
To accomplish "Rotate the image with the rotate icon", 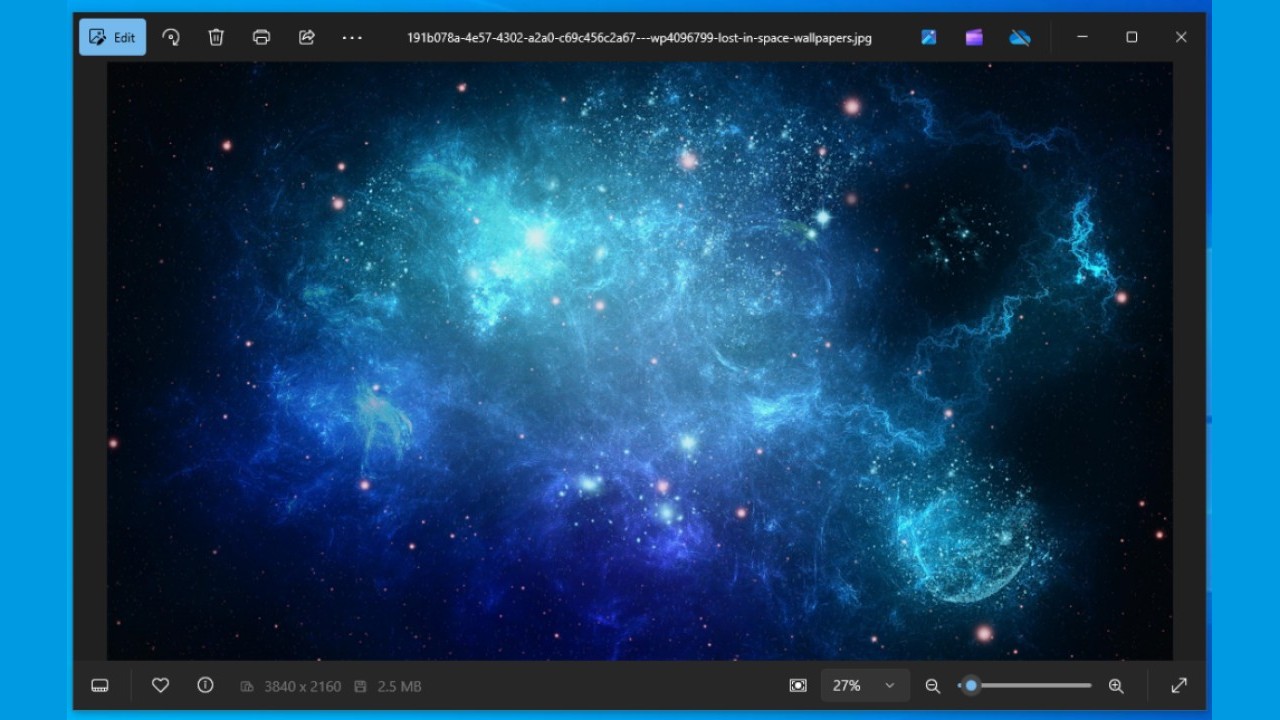I will click(171, 37).
